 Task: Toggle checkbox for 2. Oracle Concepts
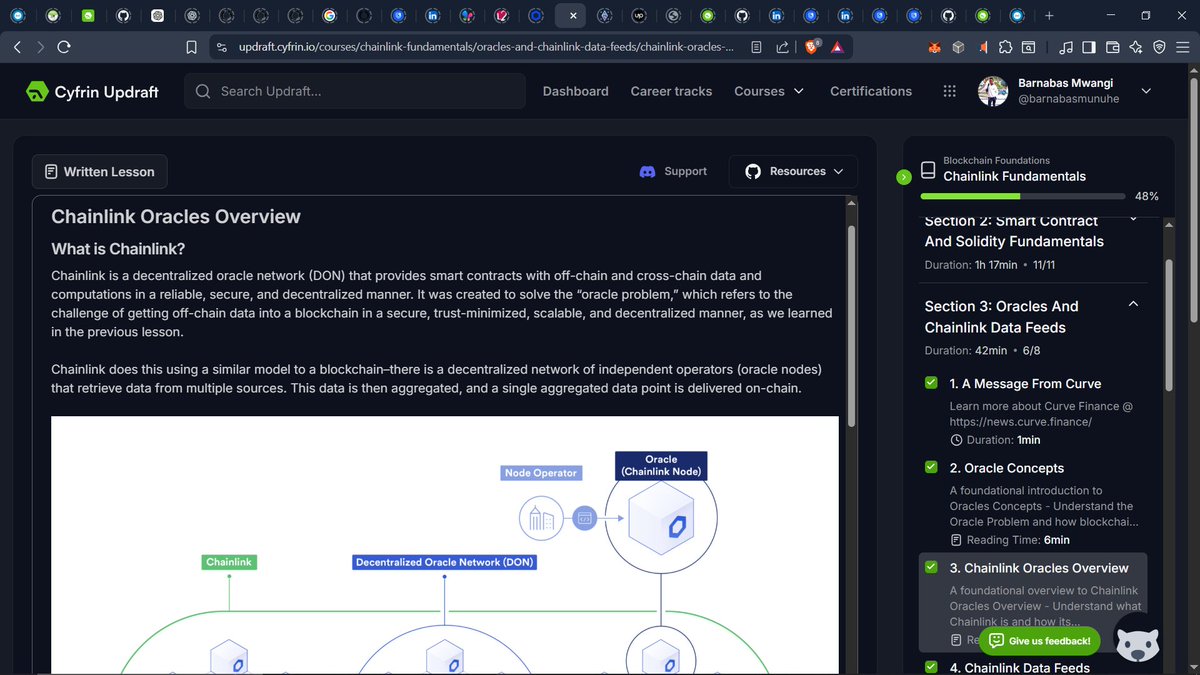pos(931,467)
